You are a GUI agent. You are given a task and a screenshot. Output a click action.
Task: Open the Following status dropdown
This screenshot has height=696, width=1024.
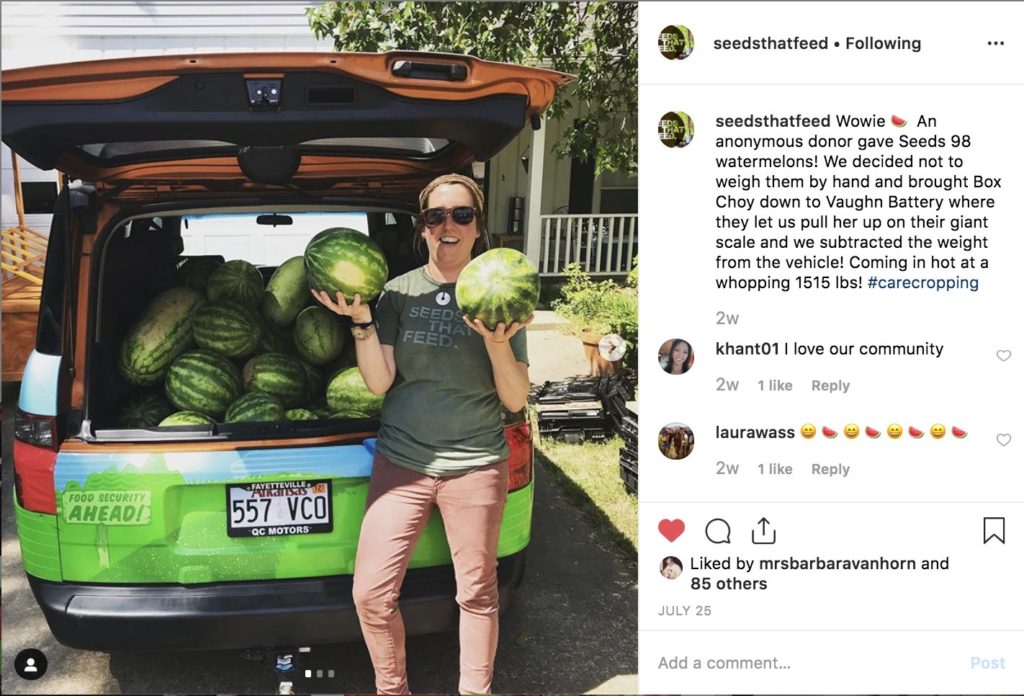coord(883,43)
